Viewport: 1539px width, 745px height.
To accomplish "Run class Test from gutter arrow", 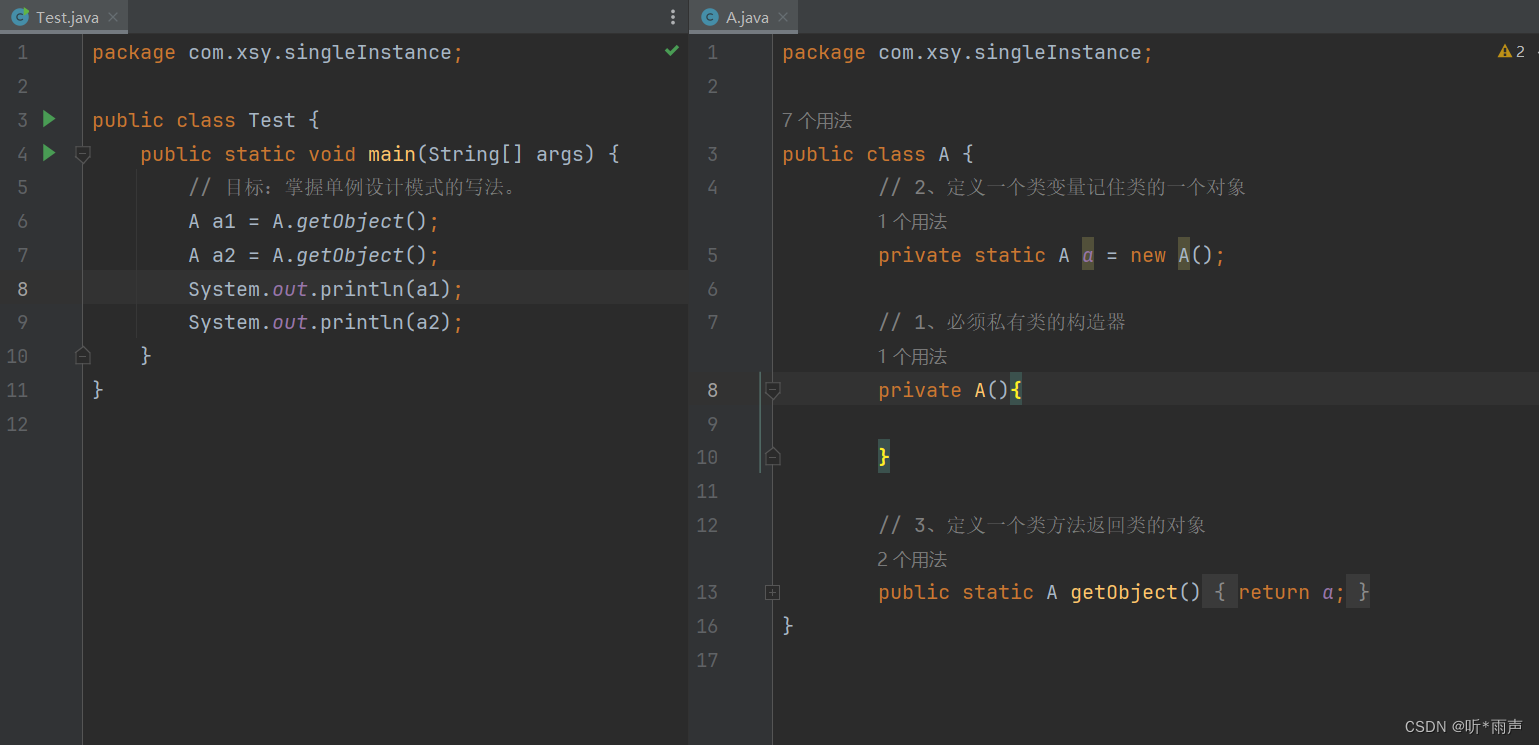I will (49, 119).
